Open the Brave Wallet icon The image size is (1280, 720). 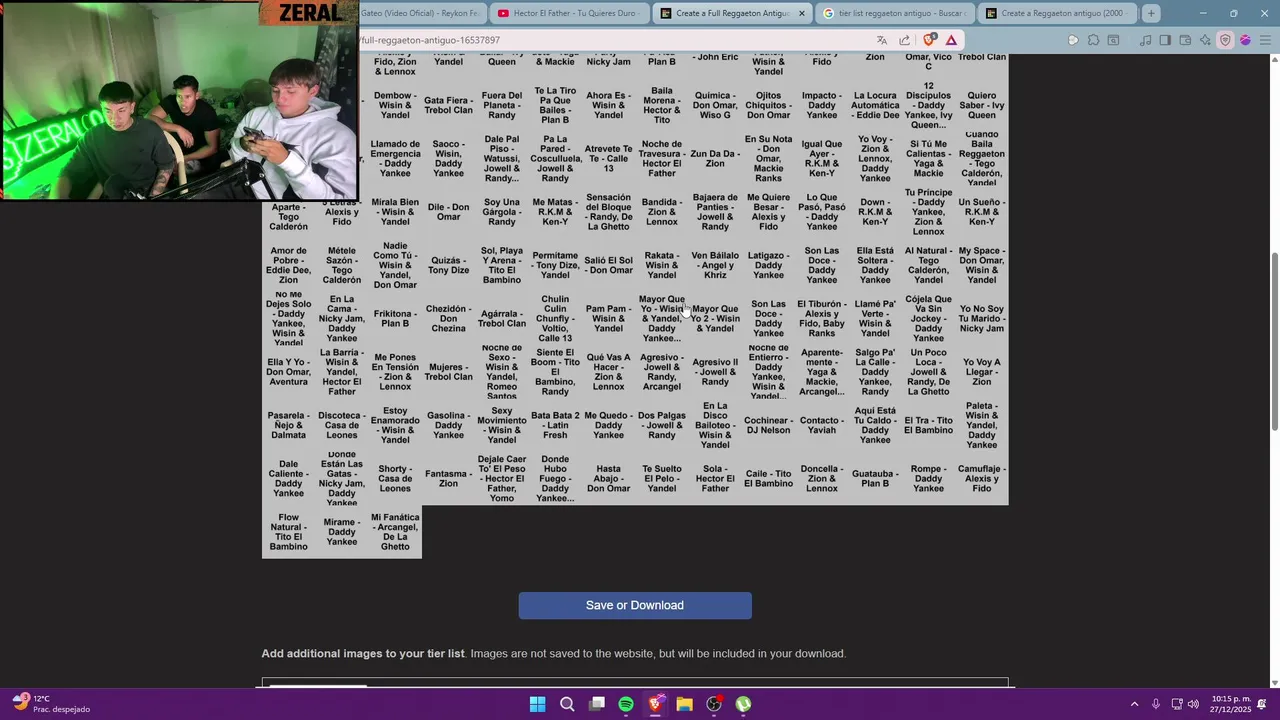[x=1185, y=40]
